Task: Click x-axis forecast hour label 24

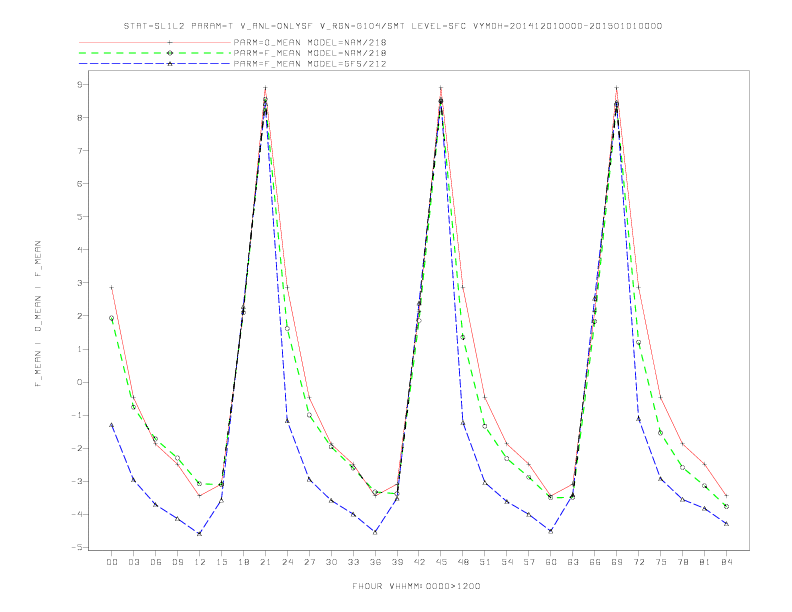Action: [287, 562]
